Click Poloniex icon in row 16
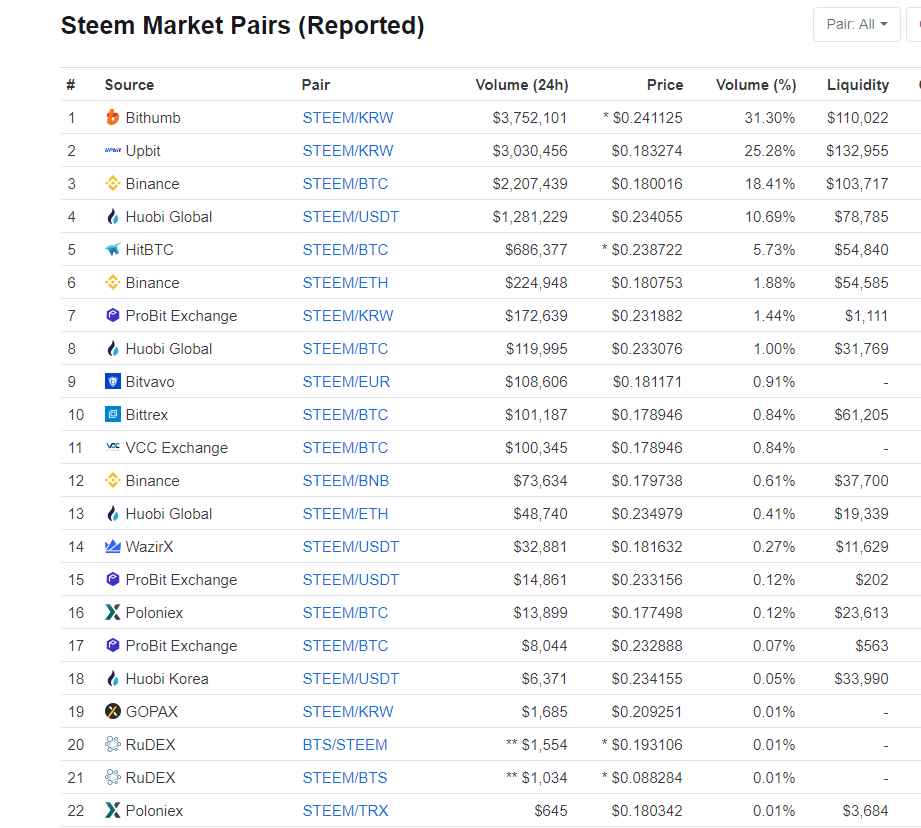 point(112,612)
